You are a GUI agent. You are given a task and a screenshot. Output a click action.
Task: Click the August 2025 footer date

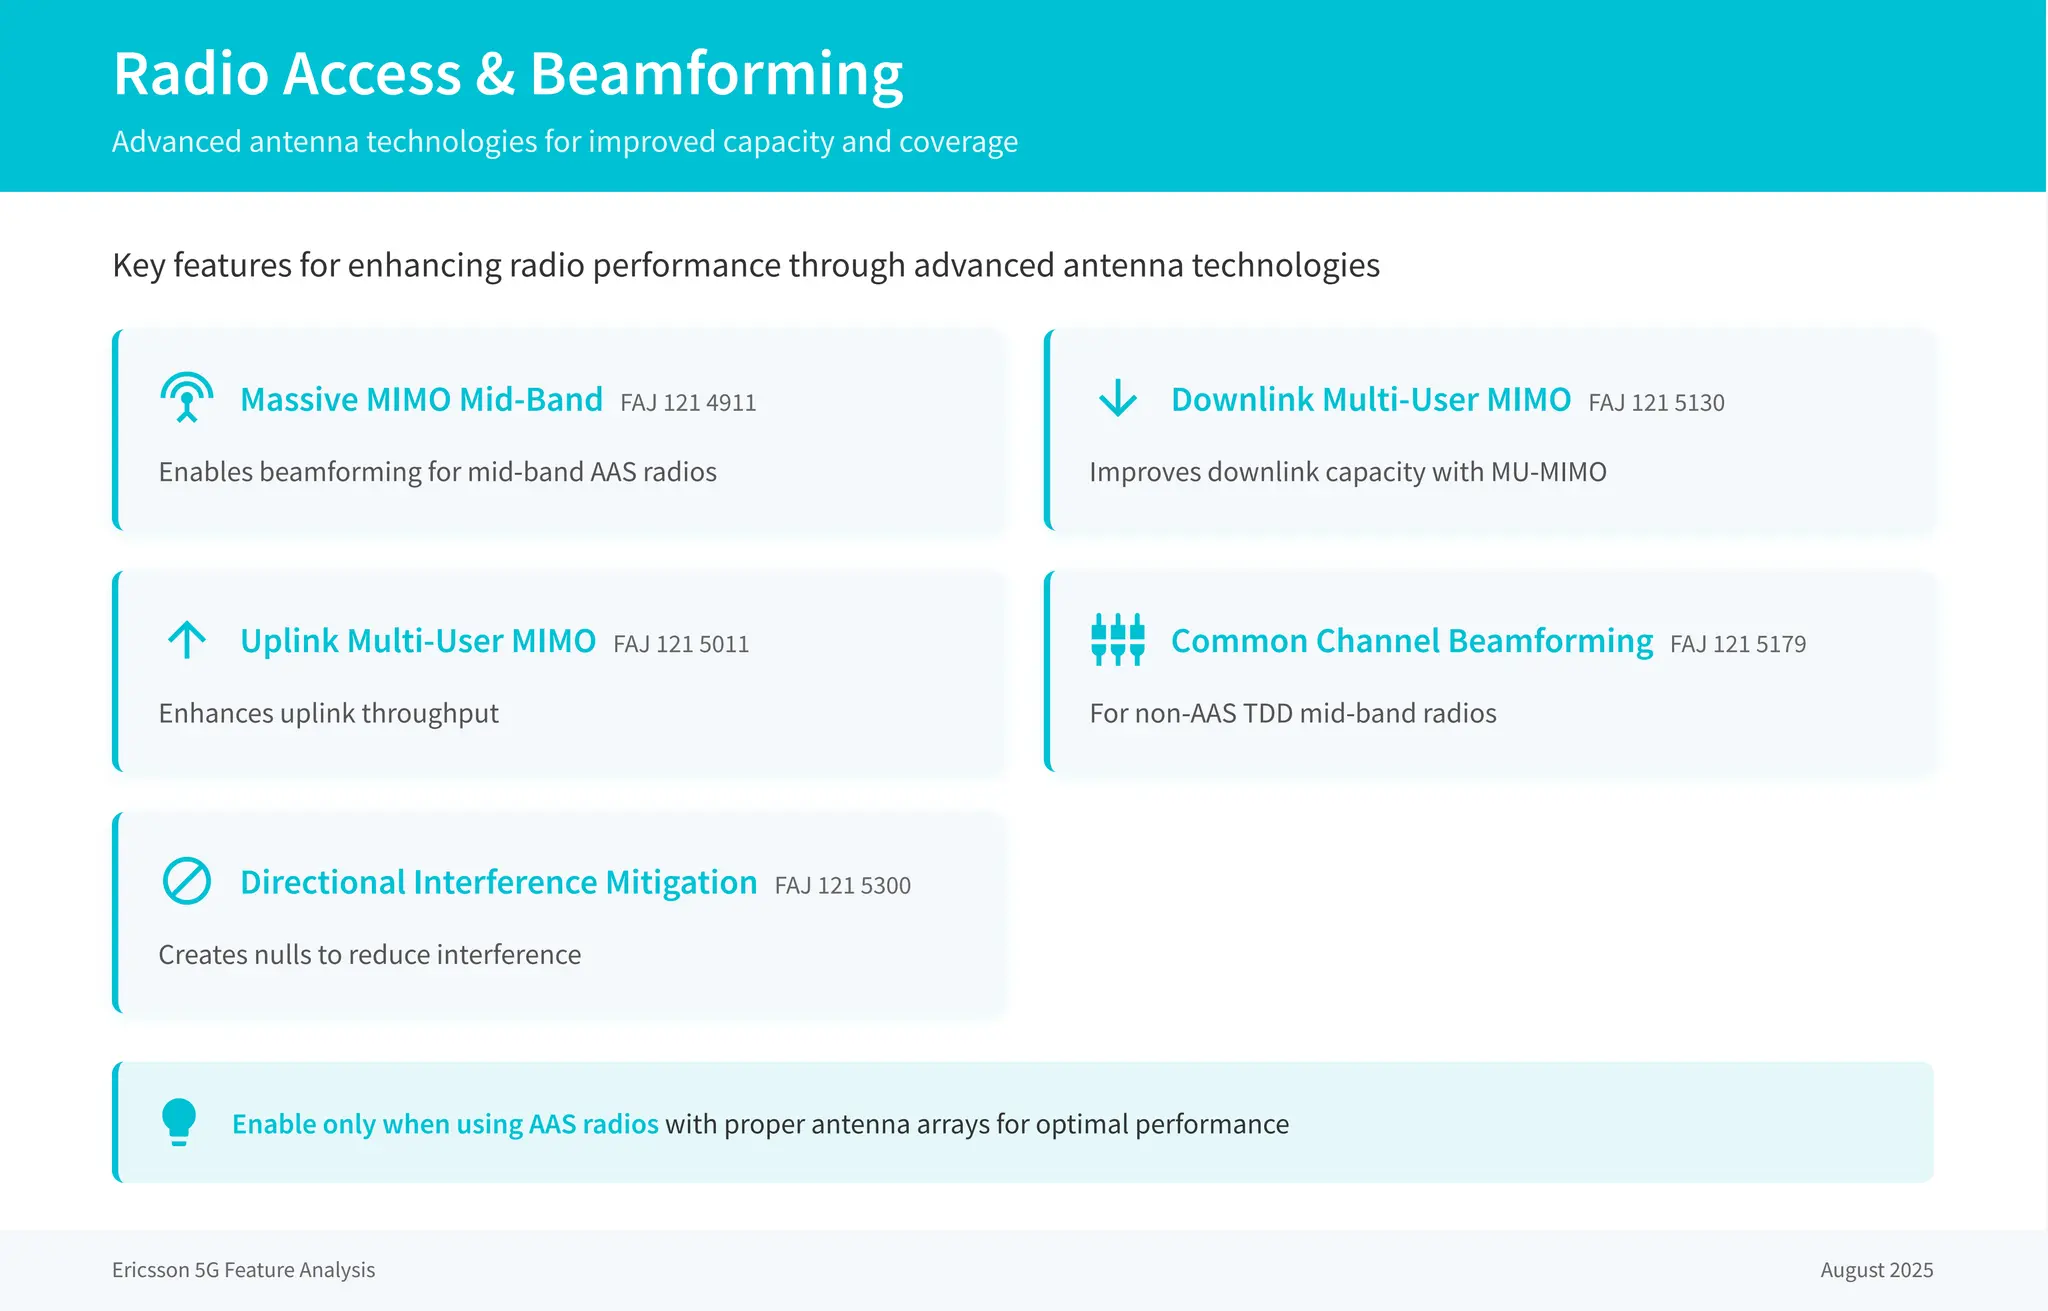[x=1877, y=1270]
